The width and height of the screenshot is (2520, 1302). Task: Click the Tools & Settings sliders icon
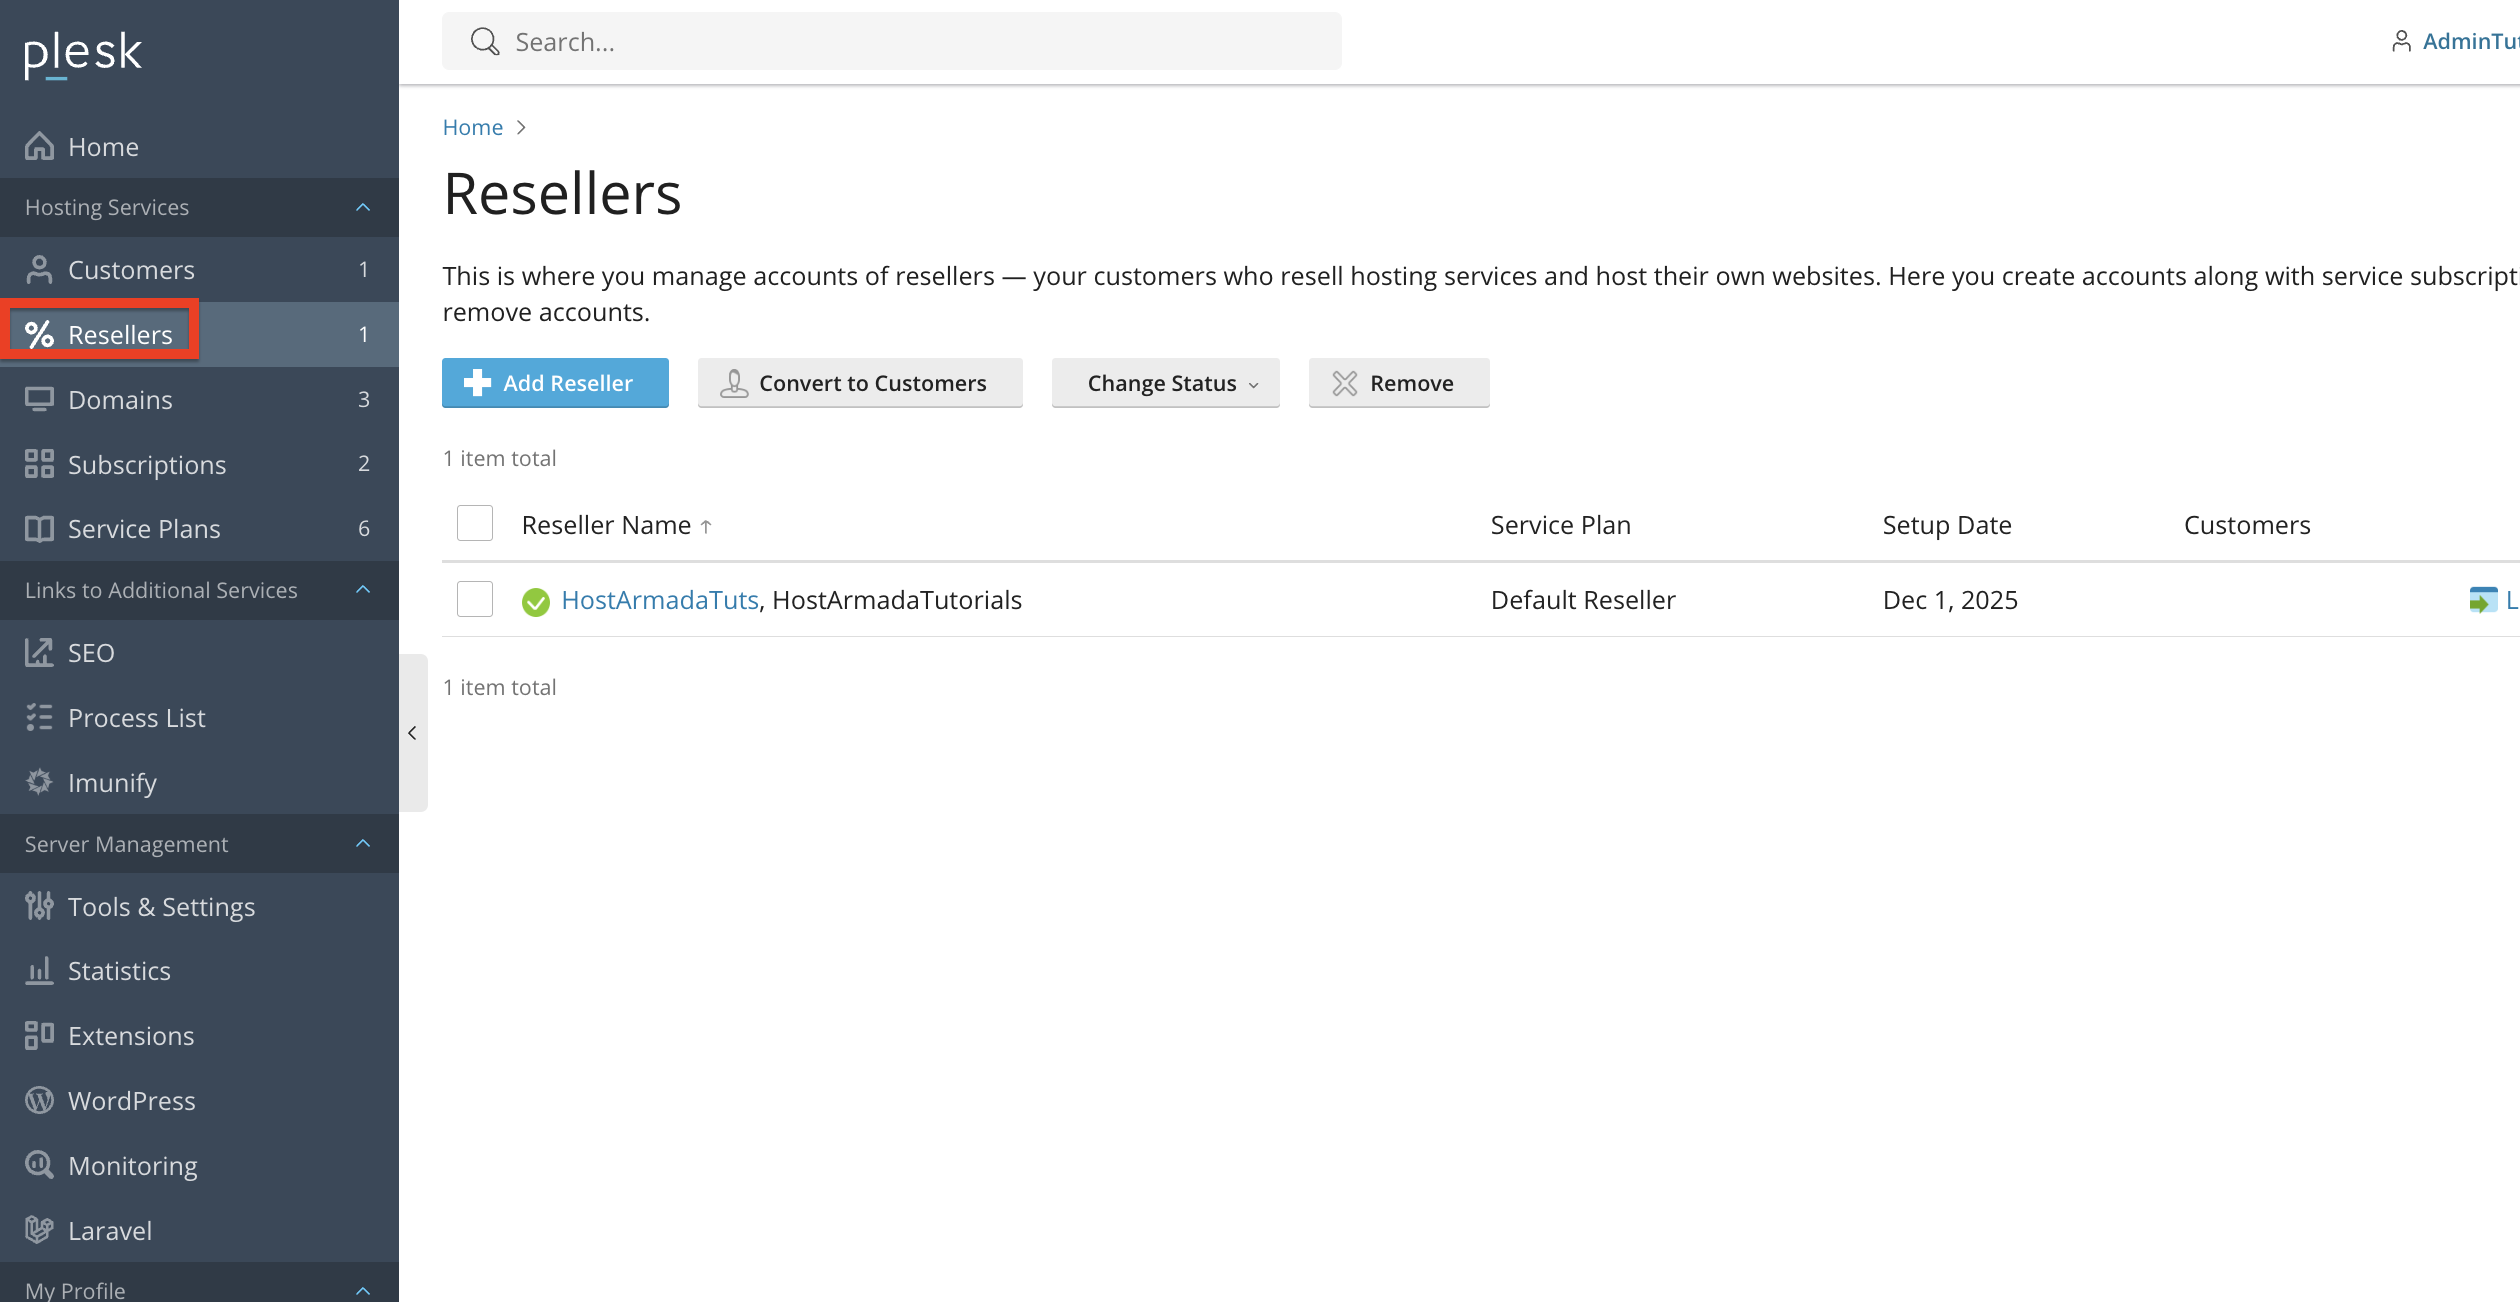tap(39, 906)
